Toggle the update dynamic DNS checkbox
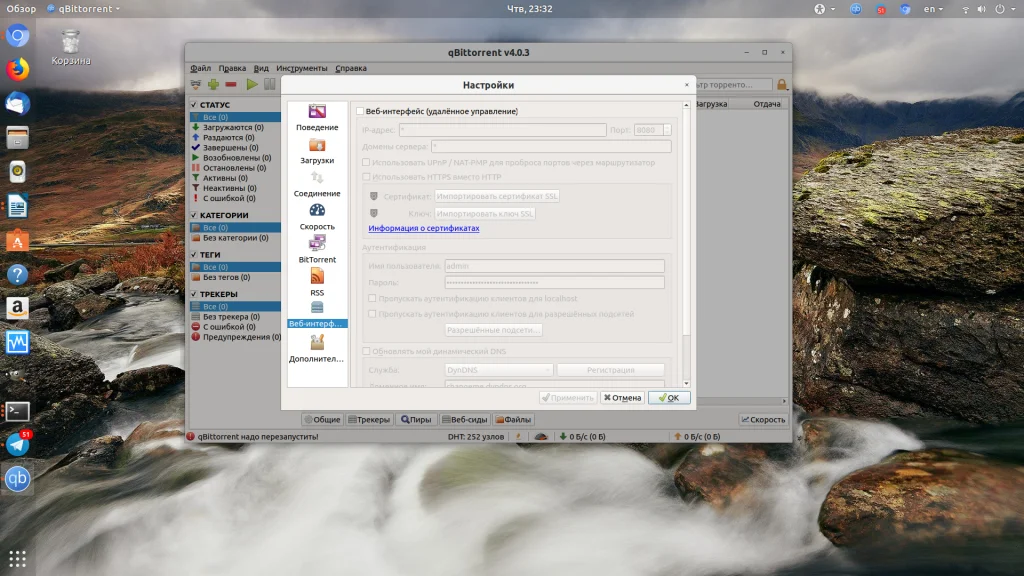1024x576 pixels. point(366,351)
